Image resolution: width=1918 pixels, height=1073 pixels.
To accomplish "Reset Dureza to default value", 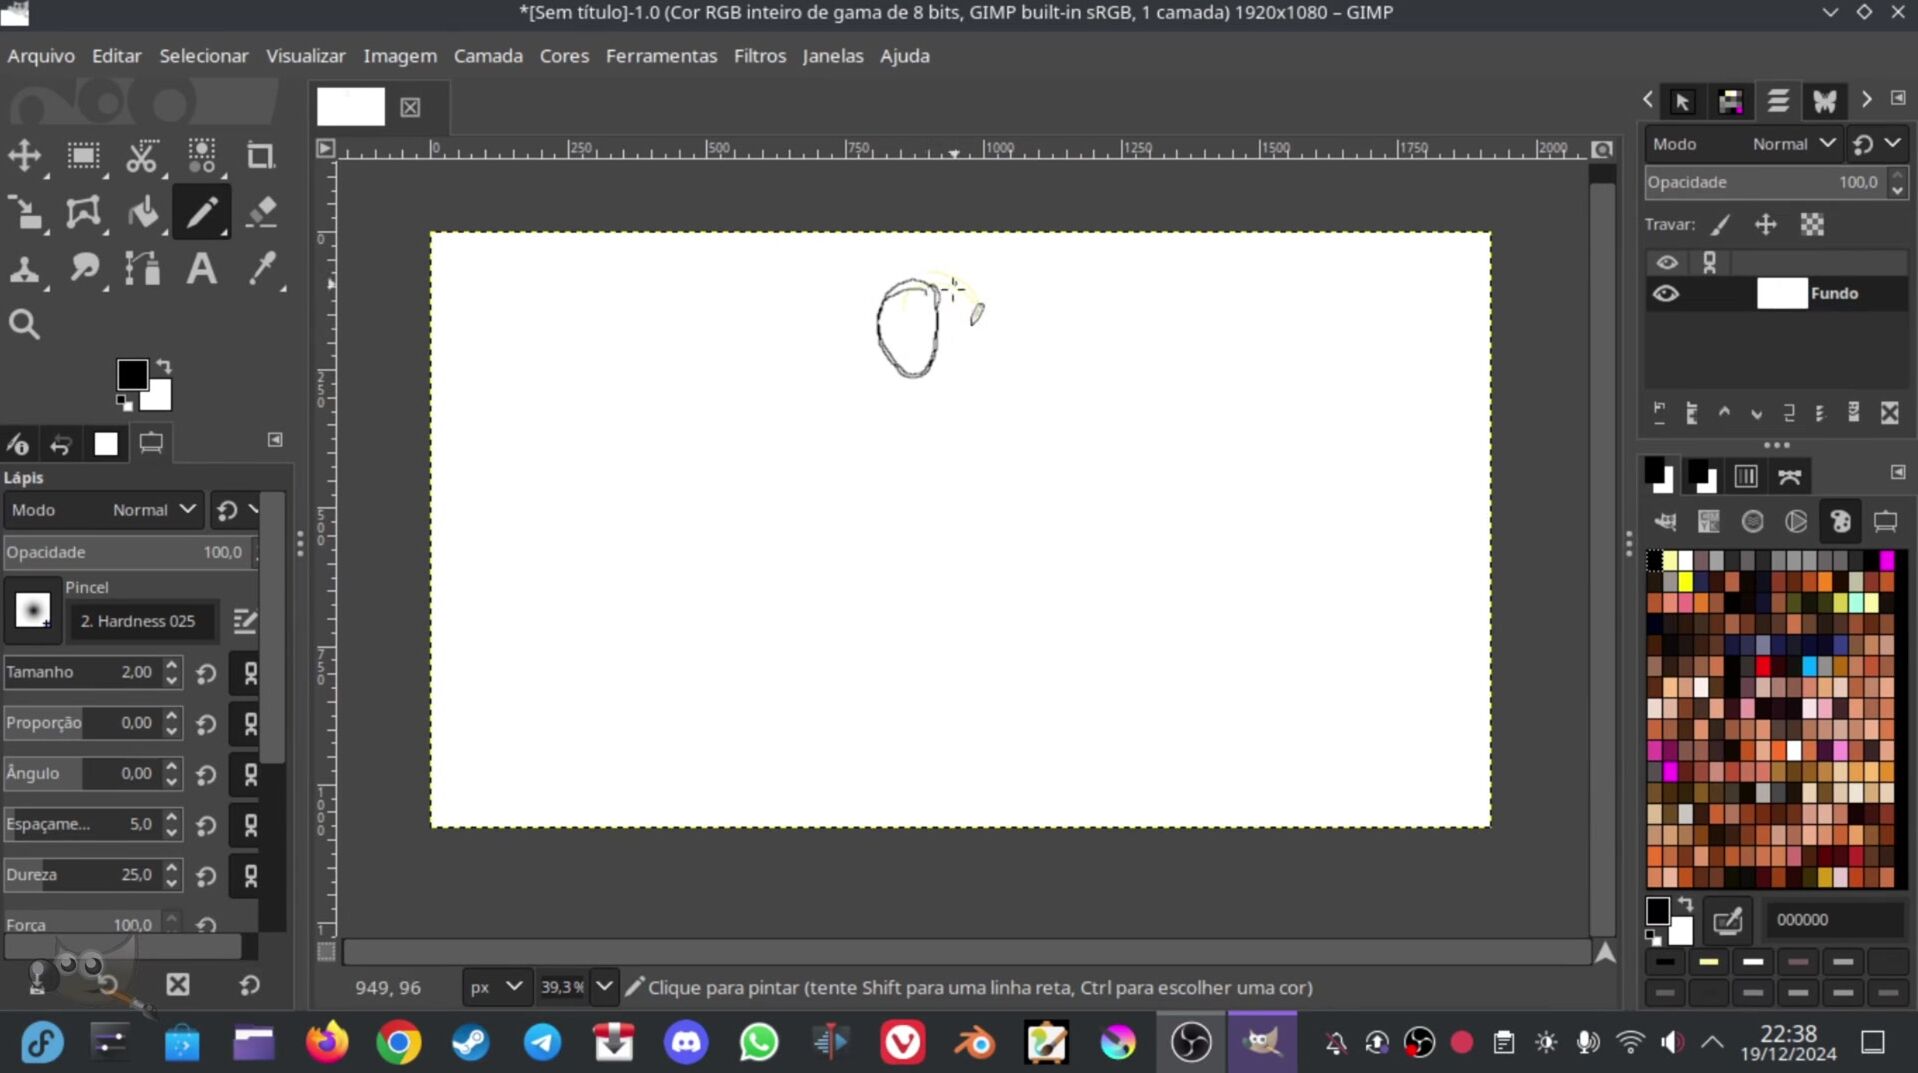I will [206, 877].
